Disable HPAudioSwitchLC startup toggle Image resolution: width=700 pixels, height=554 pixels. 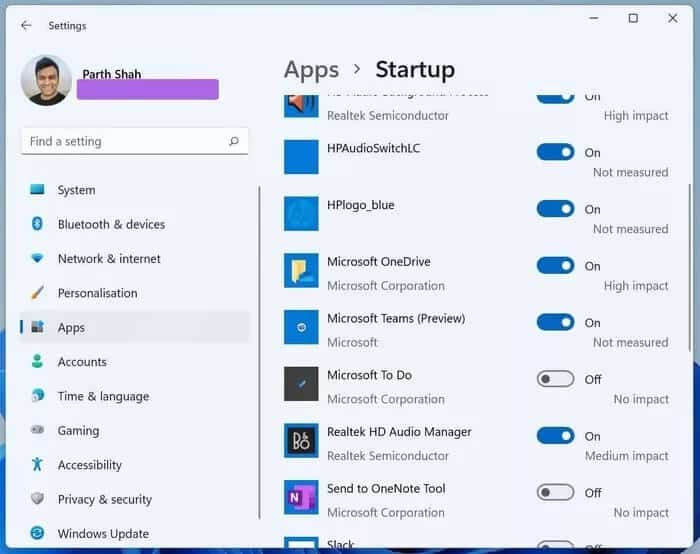(x=555, y=152)
